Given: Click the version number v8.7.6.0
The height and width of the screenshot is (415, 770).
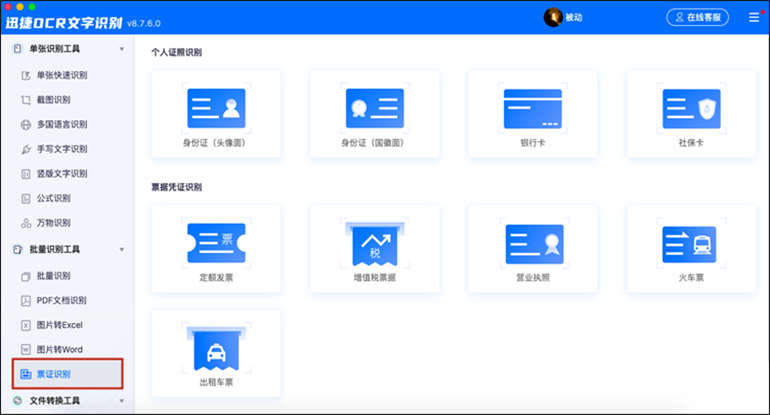Looking at the screenshot, I should [144, 24].
